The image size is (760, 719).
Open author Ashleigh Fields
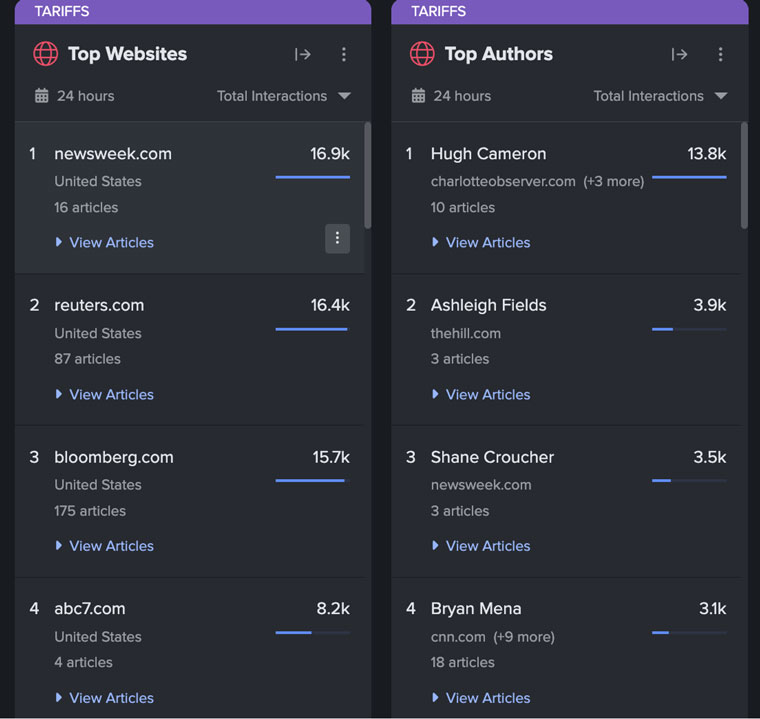[489, 305]
